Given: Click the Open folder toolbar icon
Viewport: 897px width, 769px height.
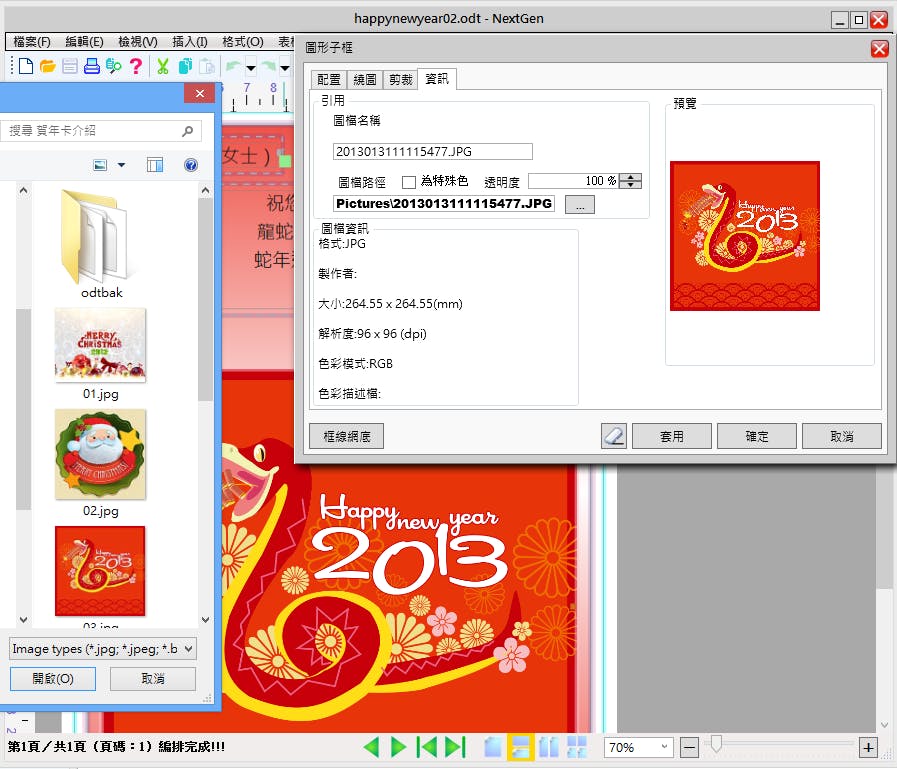Looking at the screenshot, I should point(47,67).
